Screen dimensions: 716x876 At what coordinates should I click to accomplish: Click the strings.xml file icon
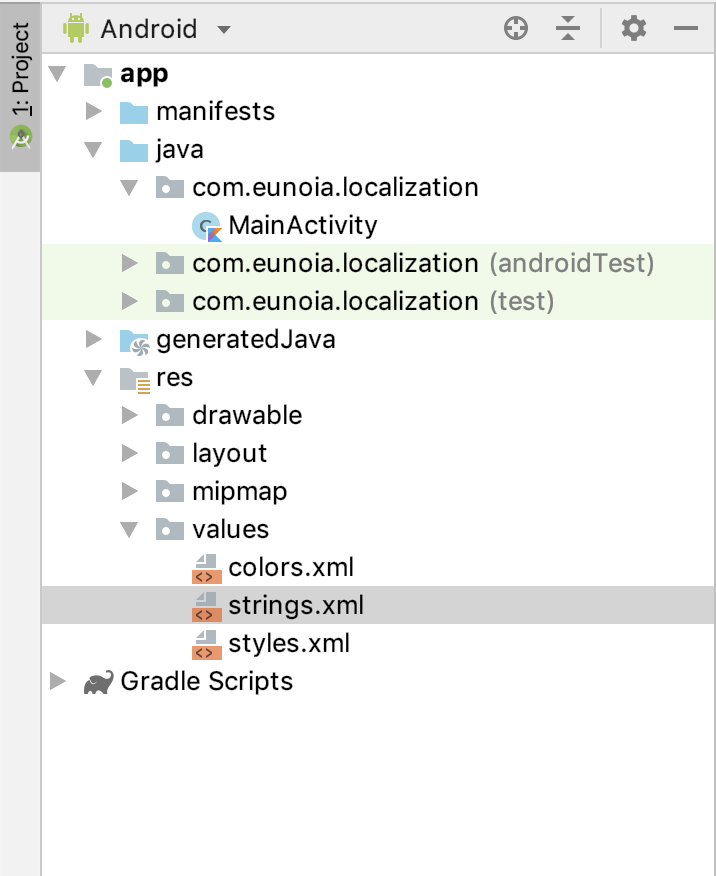tap(207, 607)
